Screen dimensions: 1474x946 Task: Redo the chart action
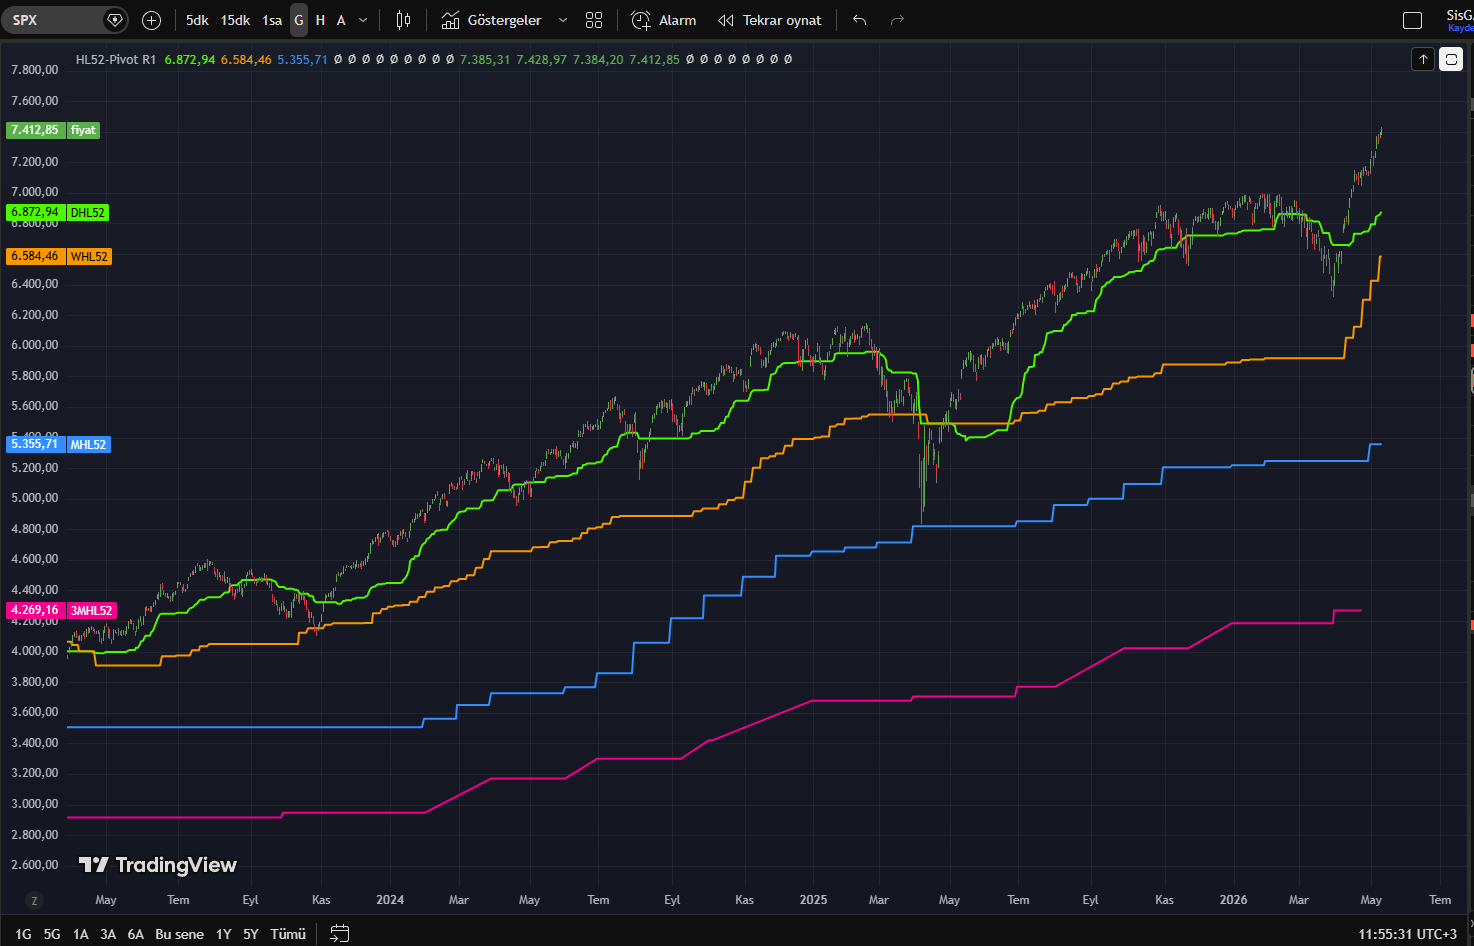pos(897,20)
